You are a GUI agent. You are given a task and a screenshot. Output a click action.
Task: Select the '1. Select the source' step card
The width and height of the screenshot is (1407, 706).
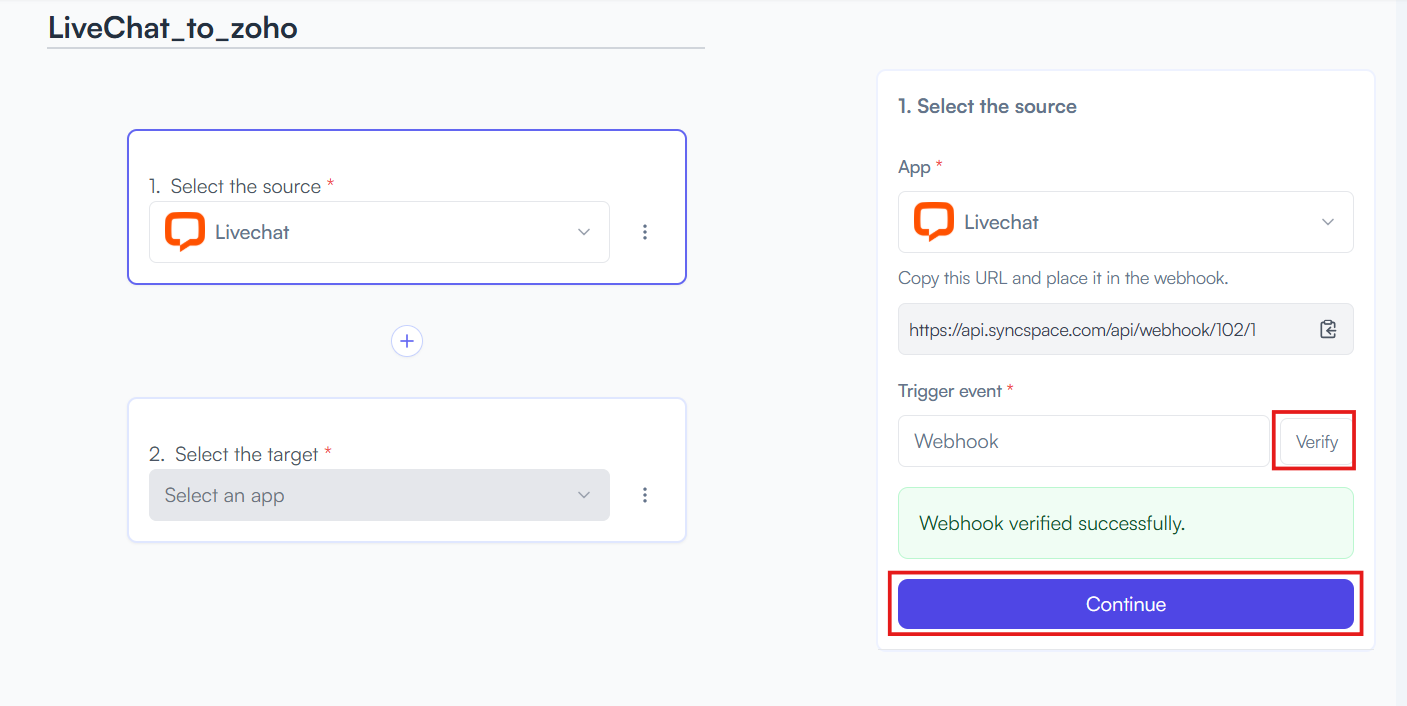click(407, 207)
